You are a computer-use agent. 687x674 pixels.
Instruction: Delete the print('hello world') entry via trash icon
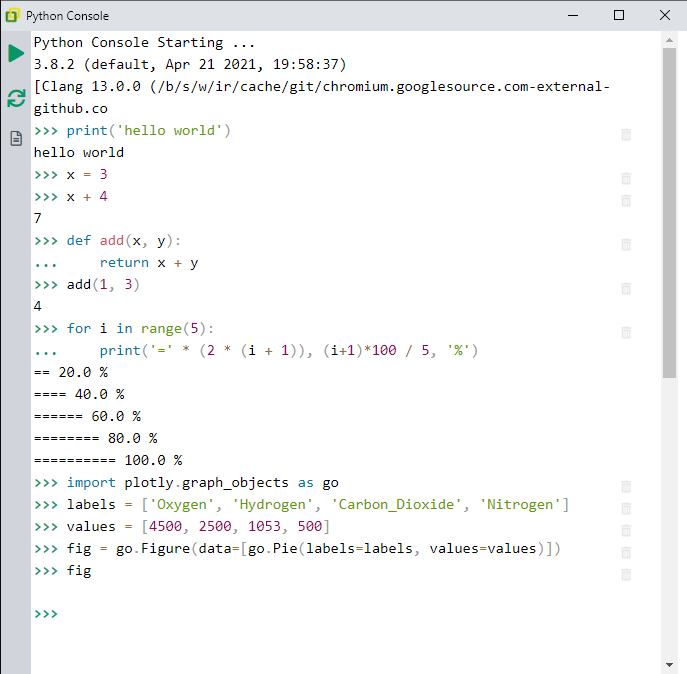(626, 135)
